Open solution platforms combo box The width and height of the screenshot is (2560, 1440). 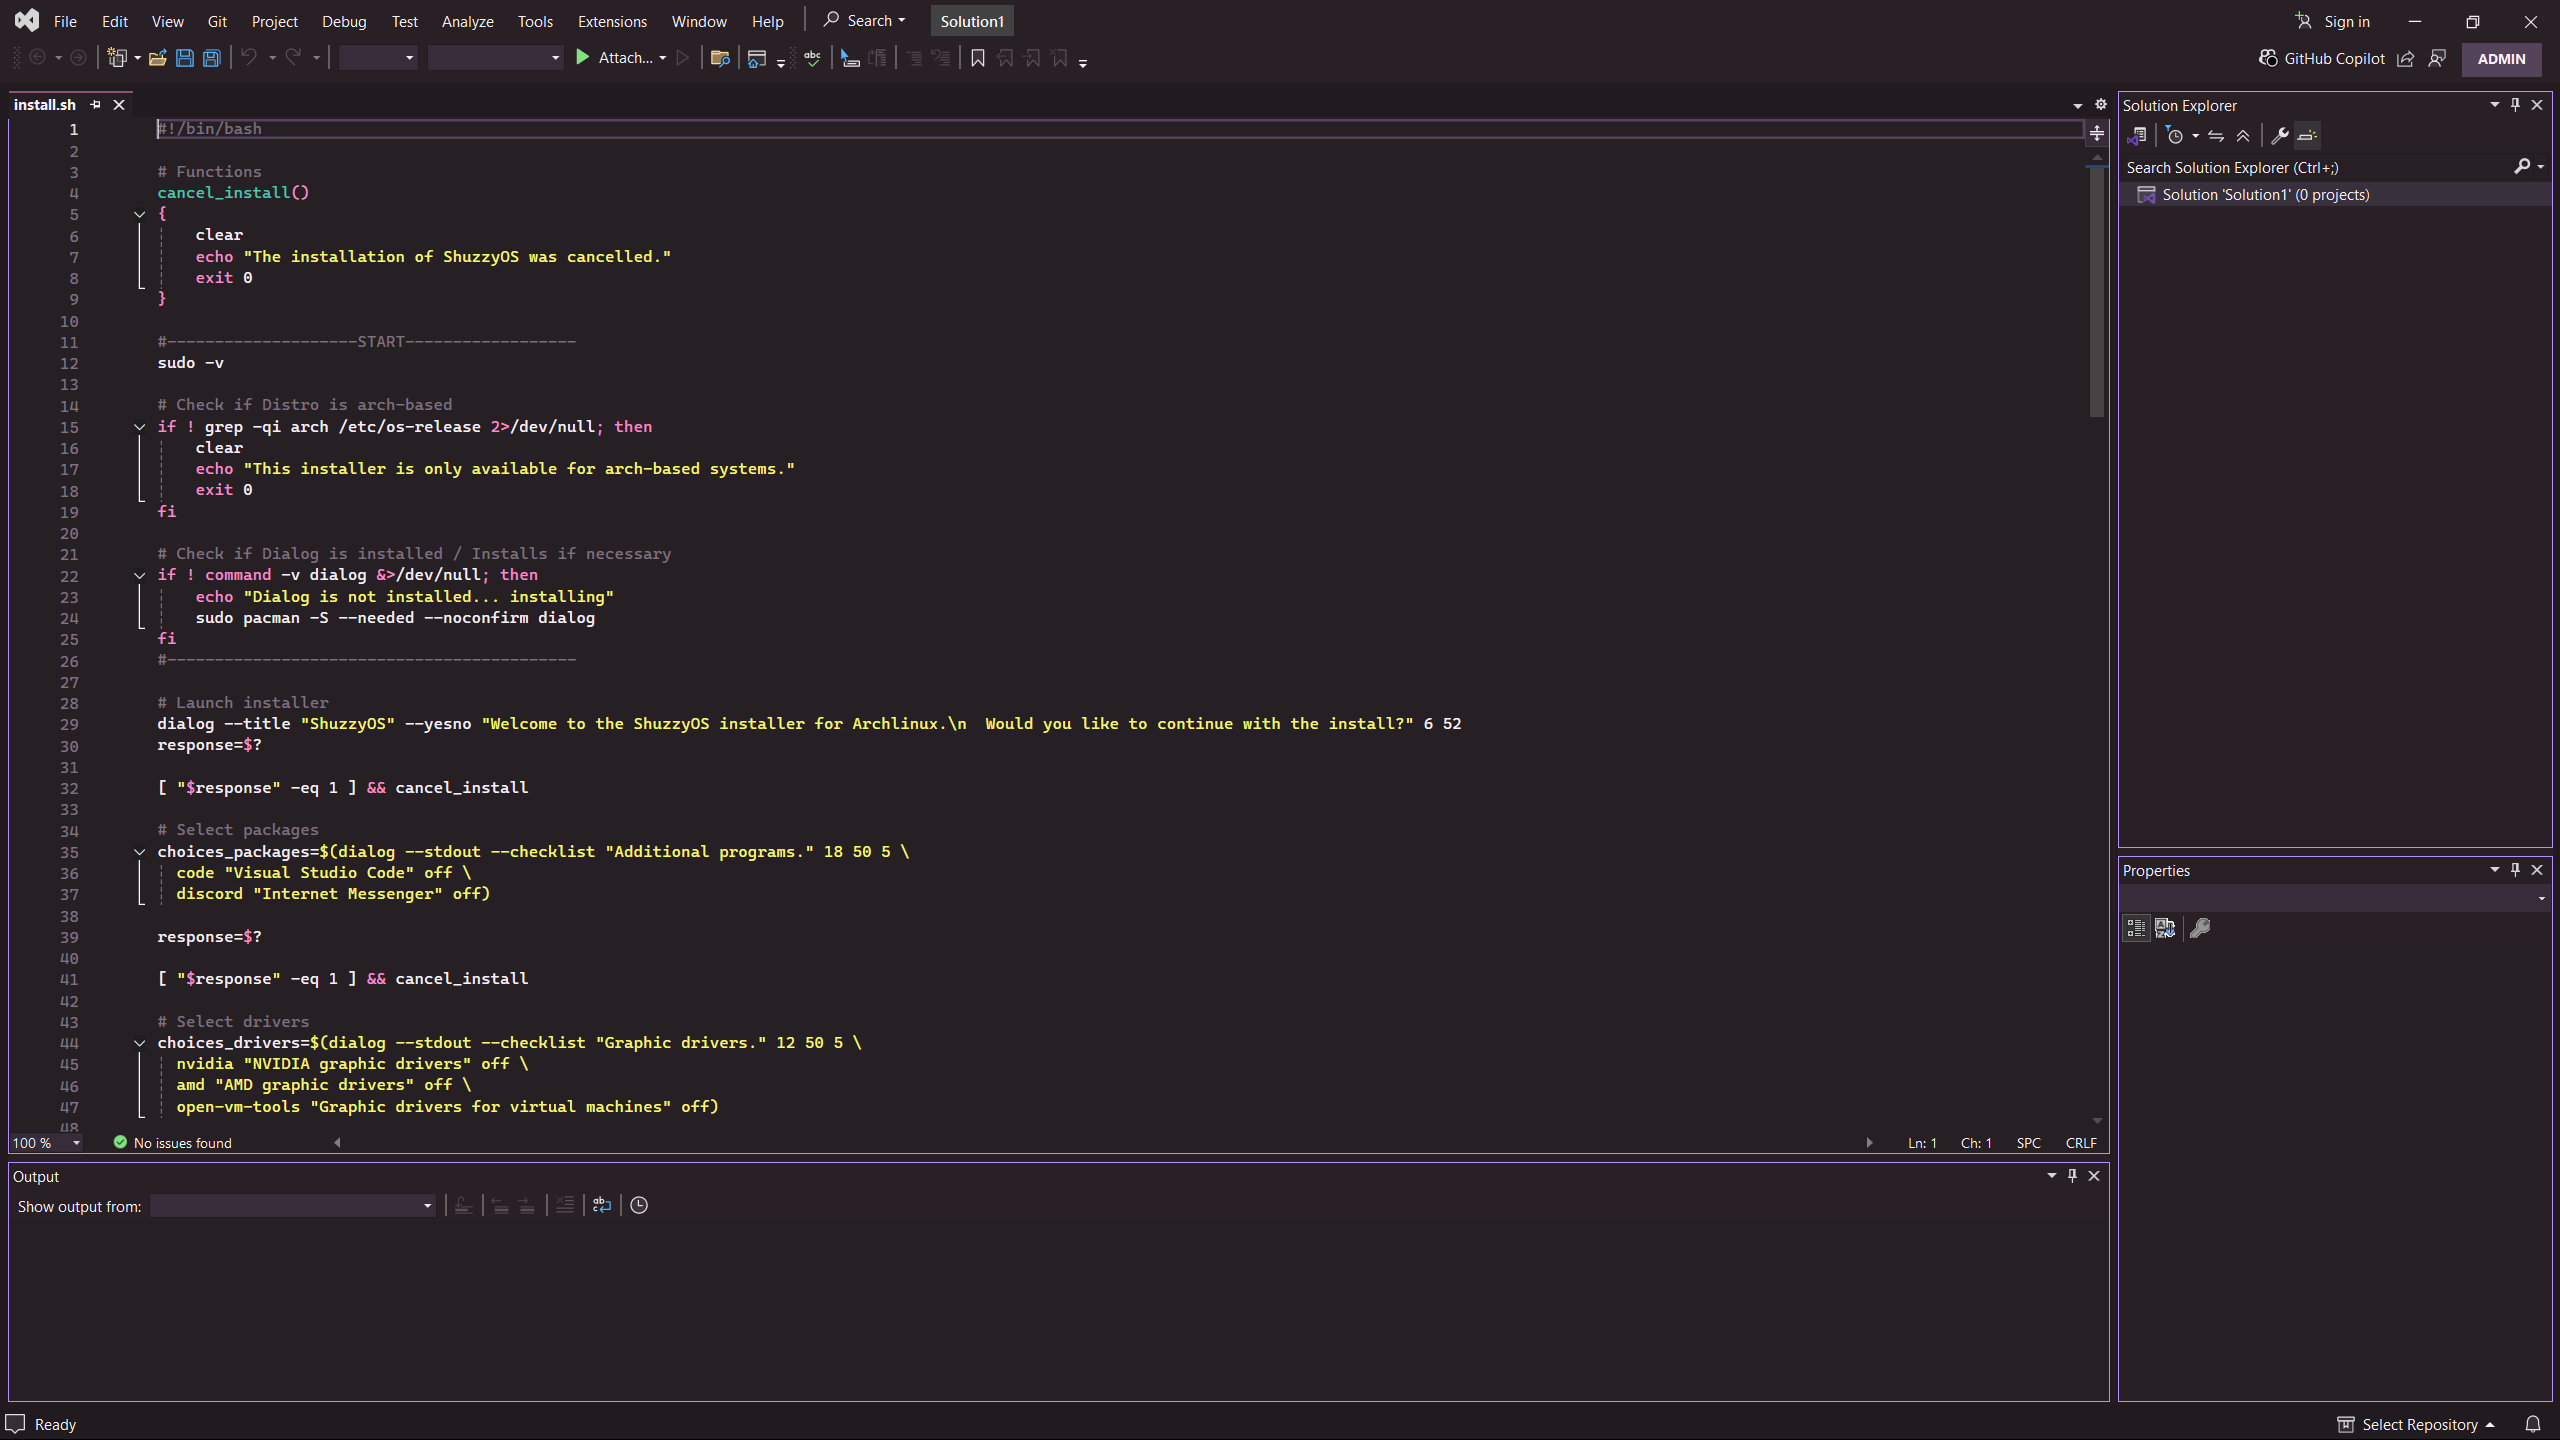495,58
